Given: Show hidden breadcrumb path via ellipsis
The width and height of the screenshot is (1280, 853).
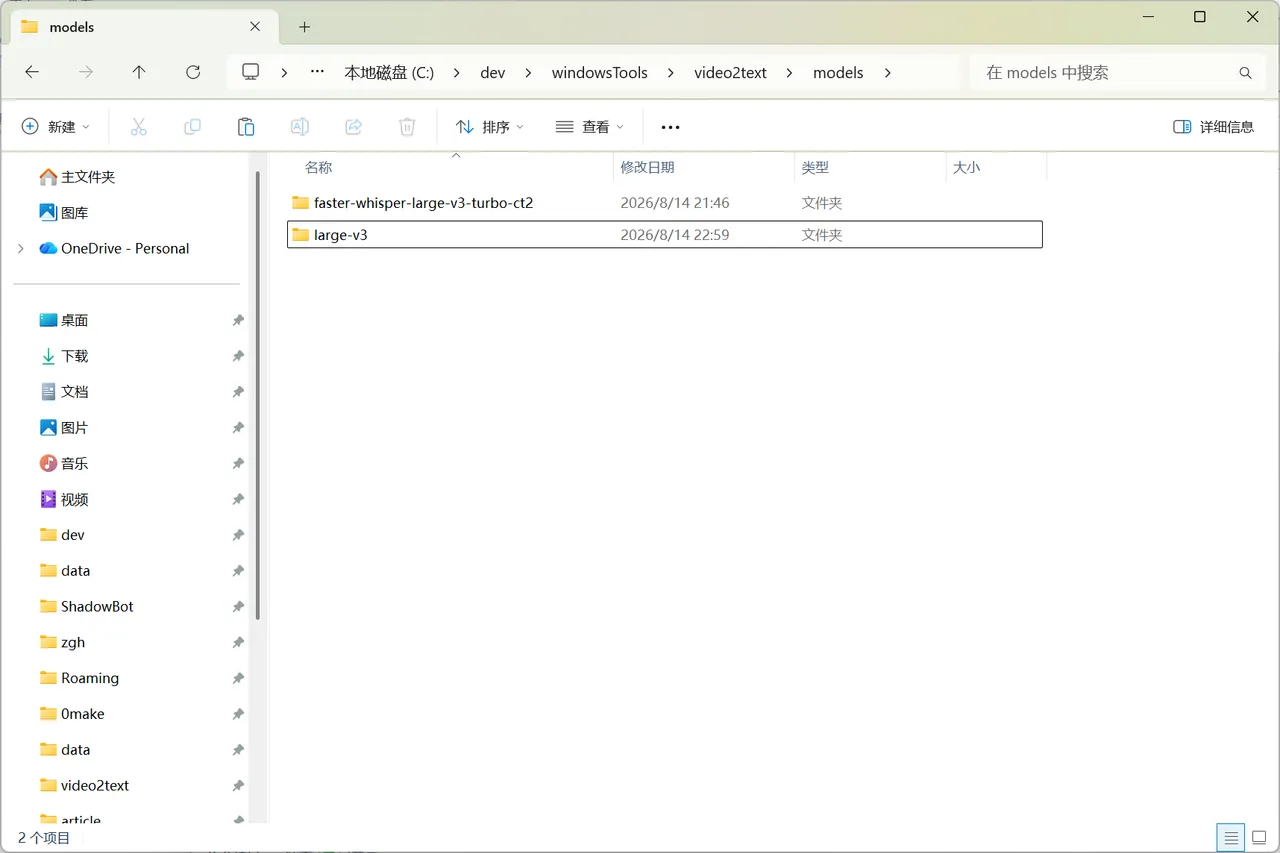Looking at the screenshot, I should pyautogui.click(x=317, y=72).
